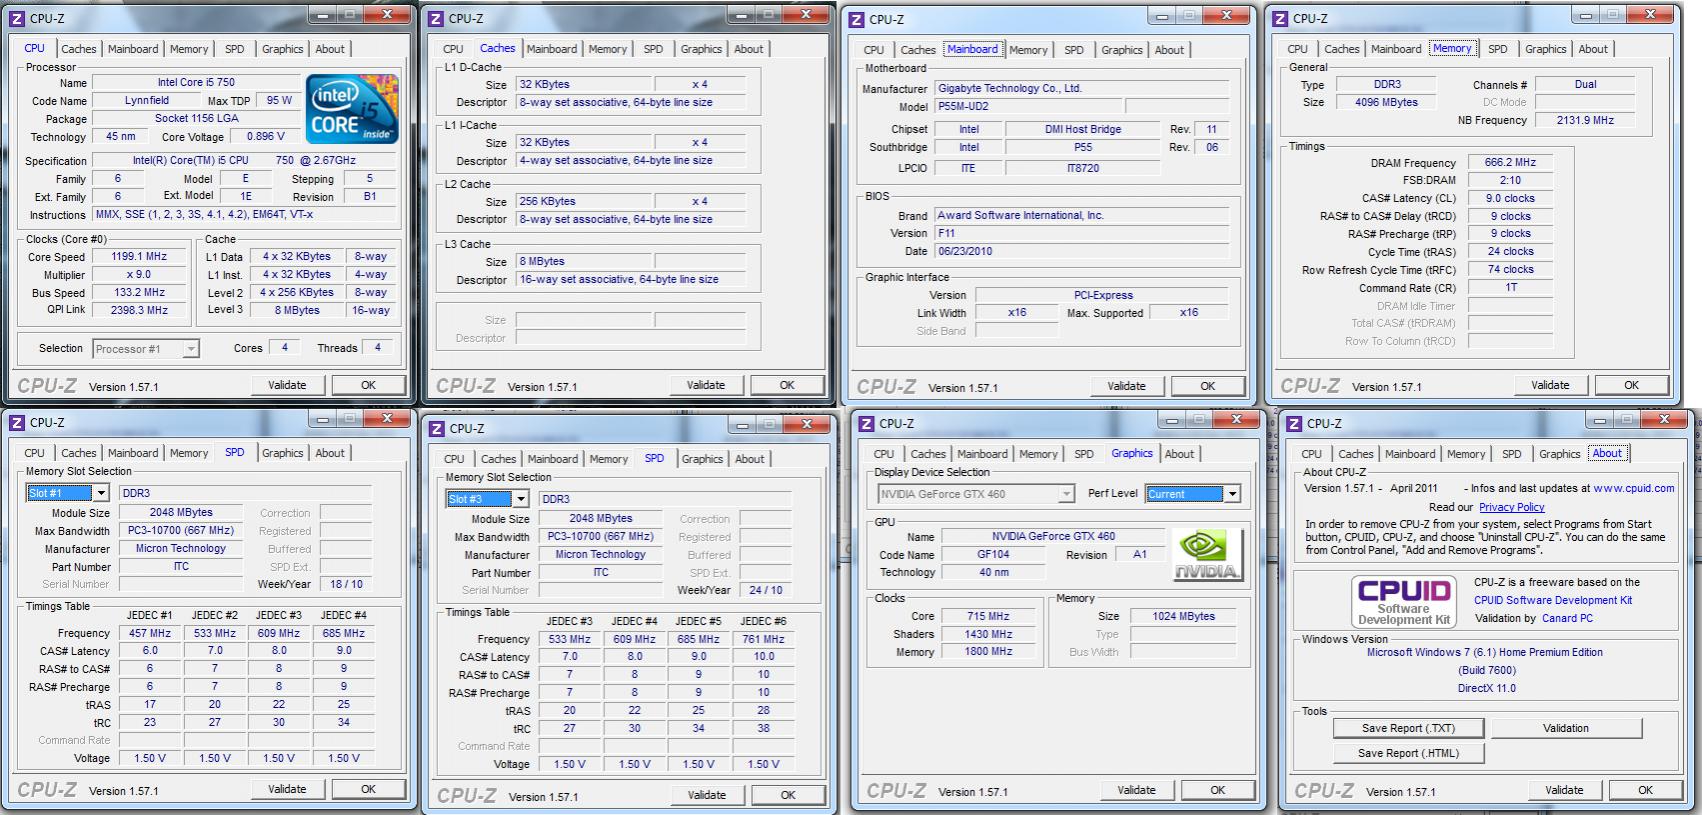
Task: Click OK in the Slot #1 SPD window
Action: tap(368, 789)
